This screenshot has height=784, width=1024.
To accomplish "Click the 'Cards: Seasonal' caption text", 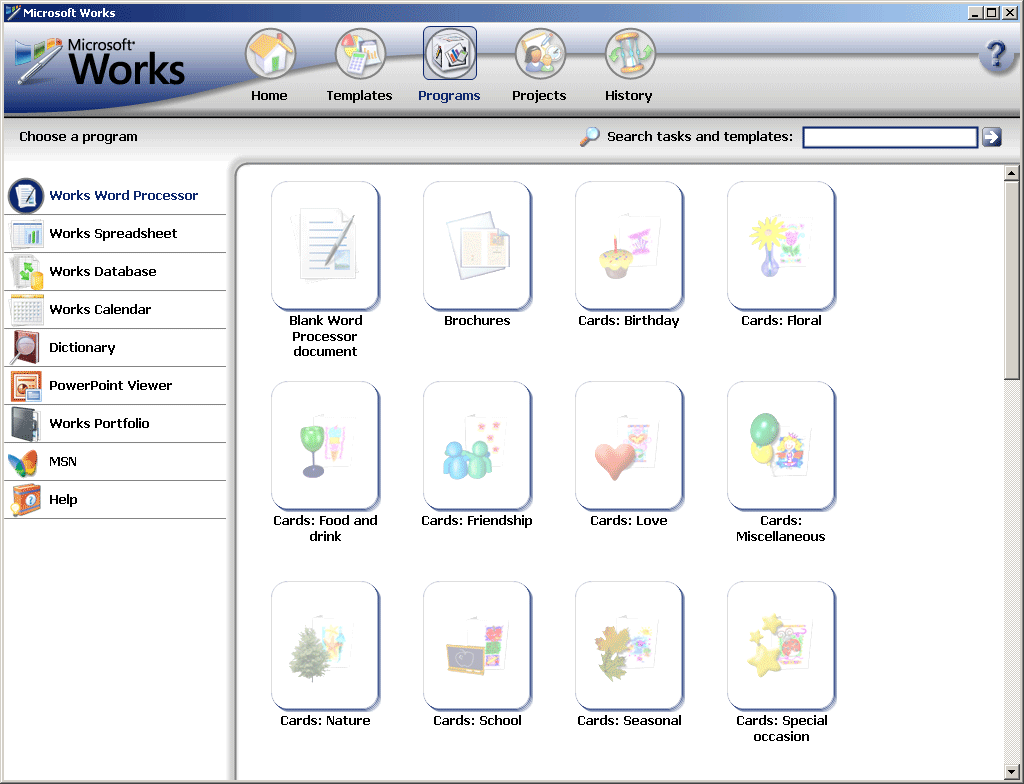I will [x=629, y=721].
